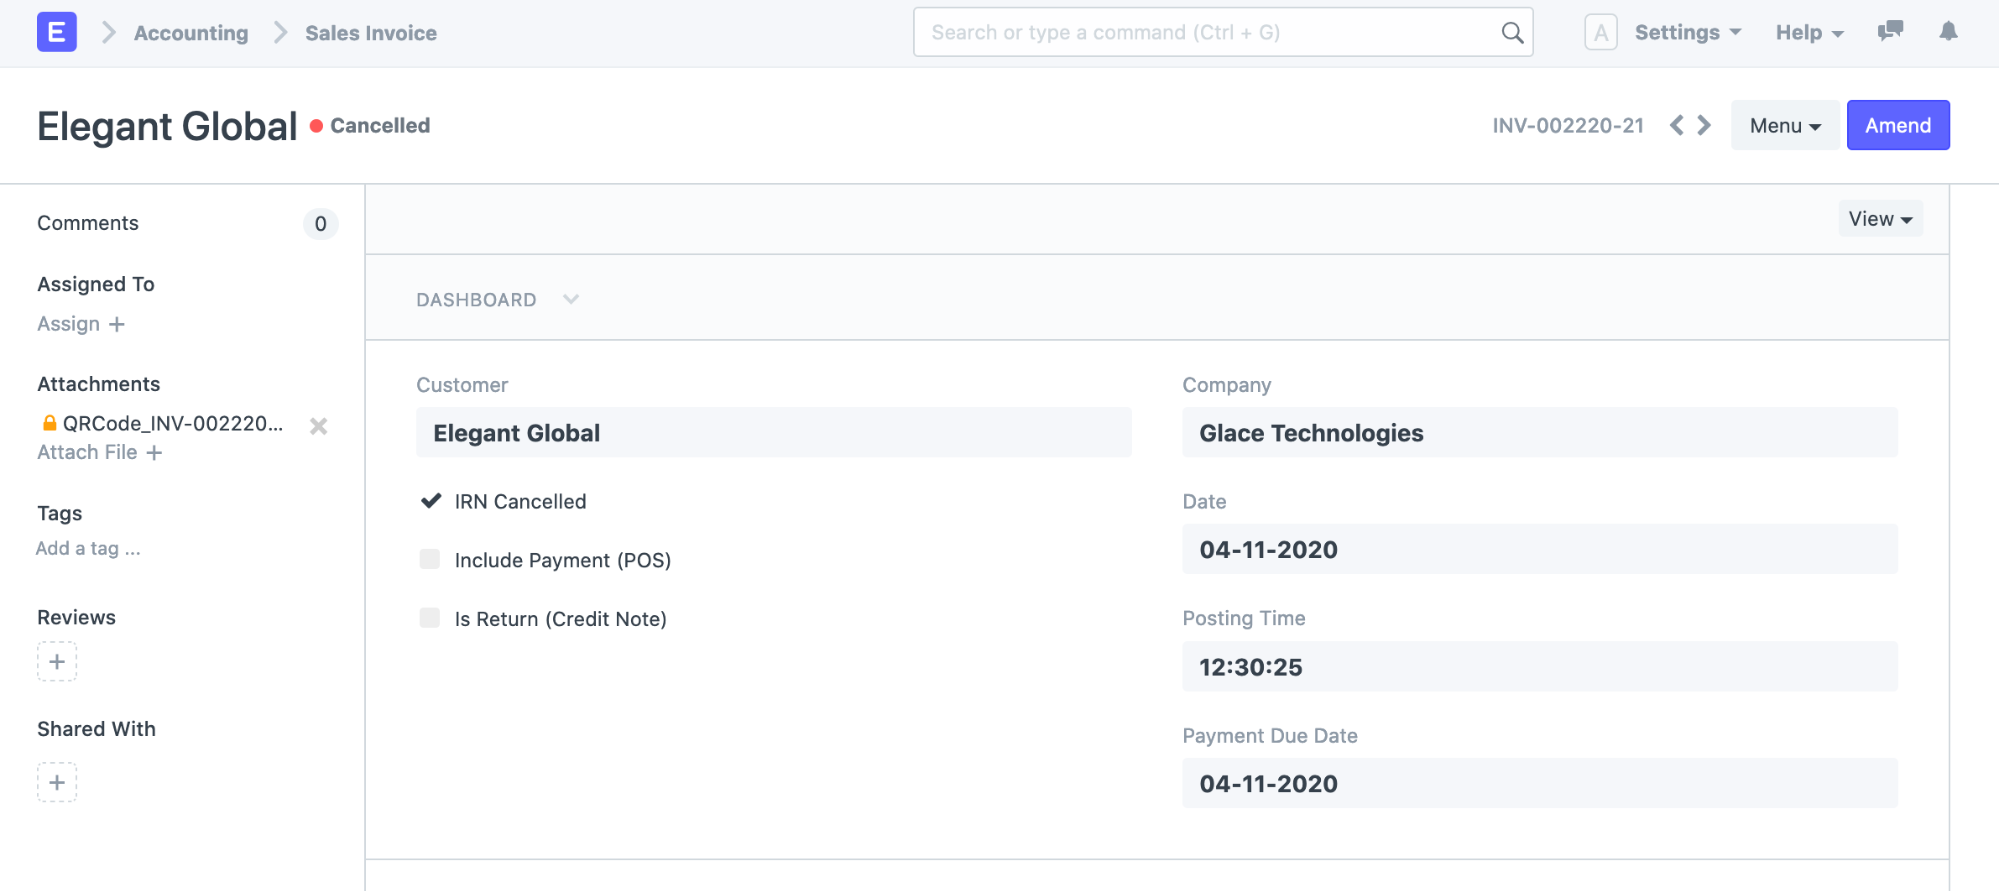
Task: Go to previous invoice arrow
Action: click(x=1677, y=125)
